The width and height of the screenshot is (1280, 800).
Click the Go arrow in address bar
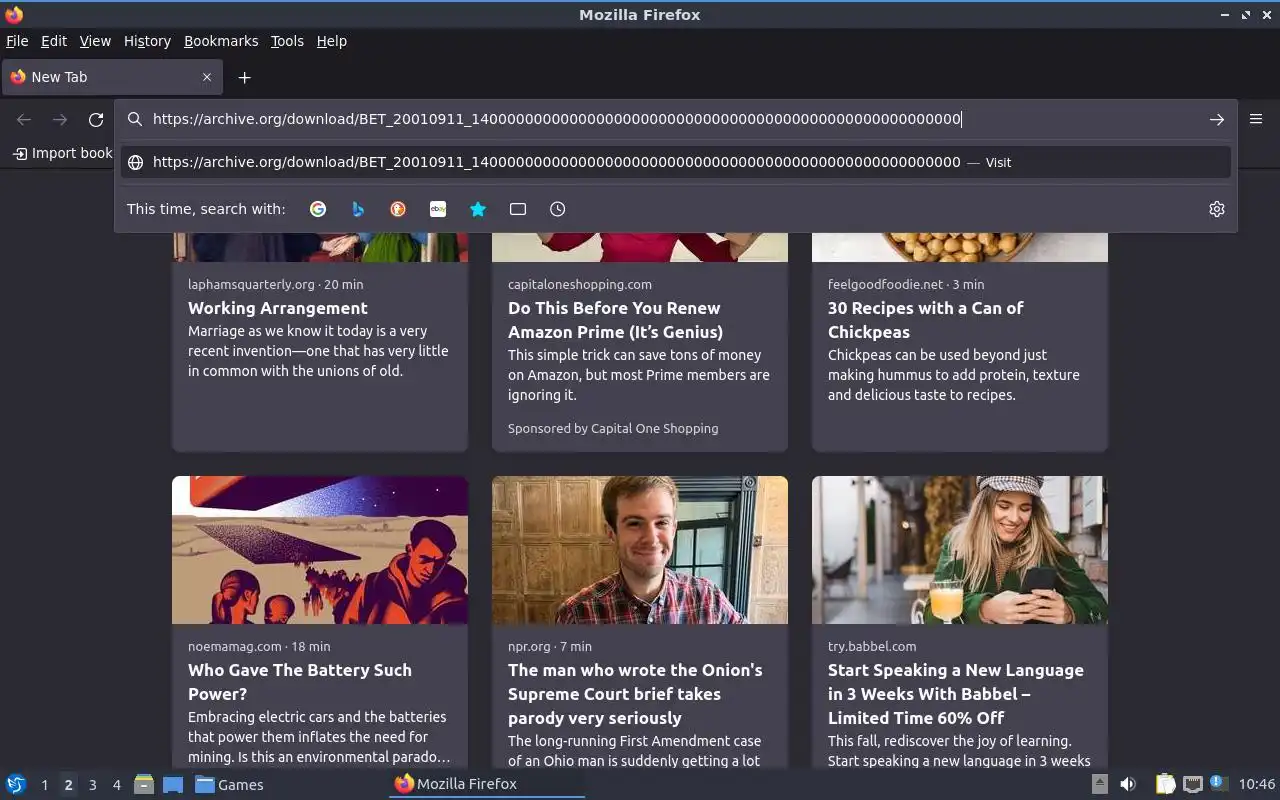1217,119
